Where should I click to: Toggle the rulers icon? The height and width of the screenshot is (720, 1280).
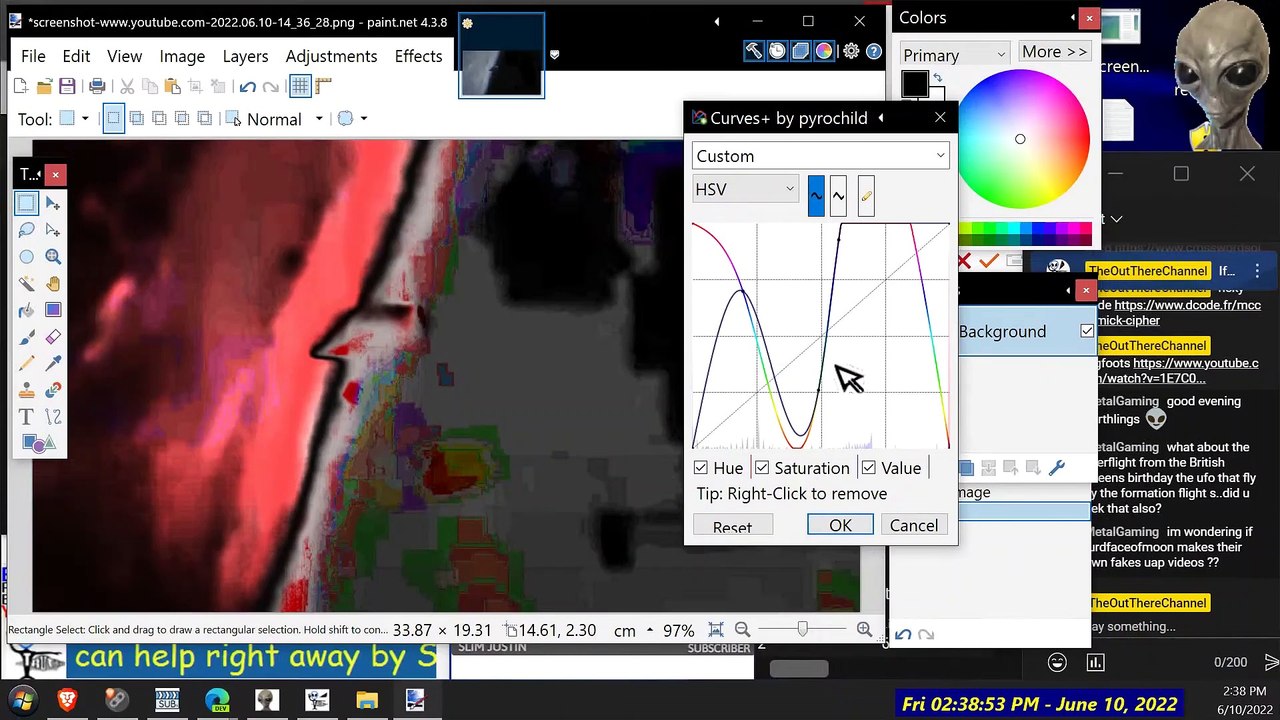click(x=323, y=87)
